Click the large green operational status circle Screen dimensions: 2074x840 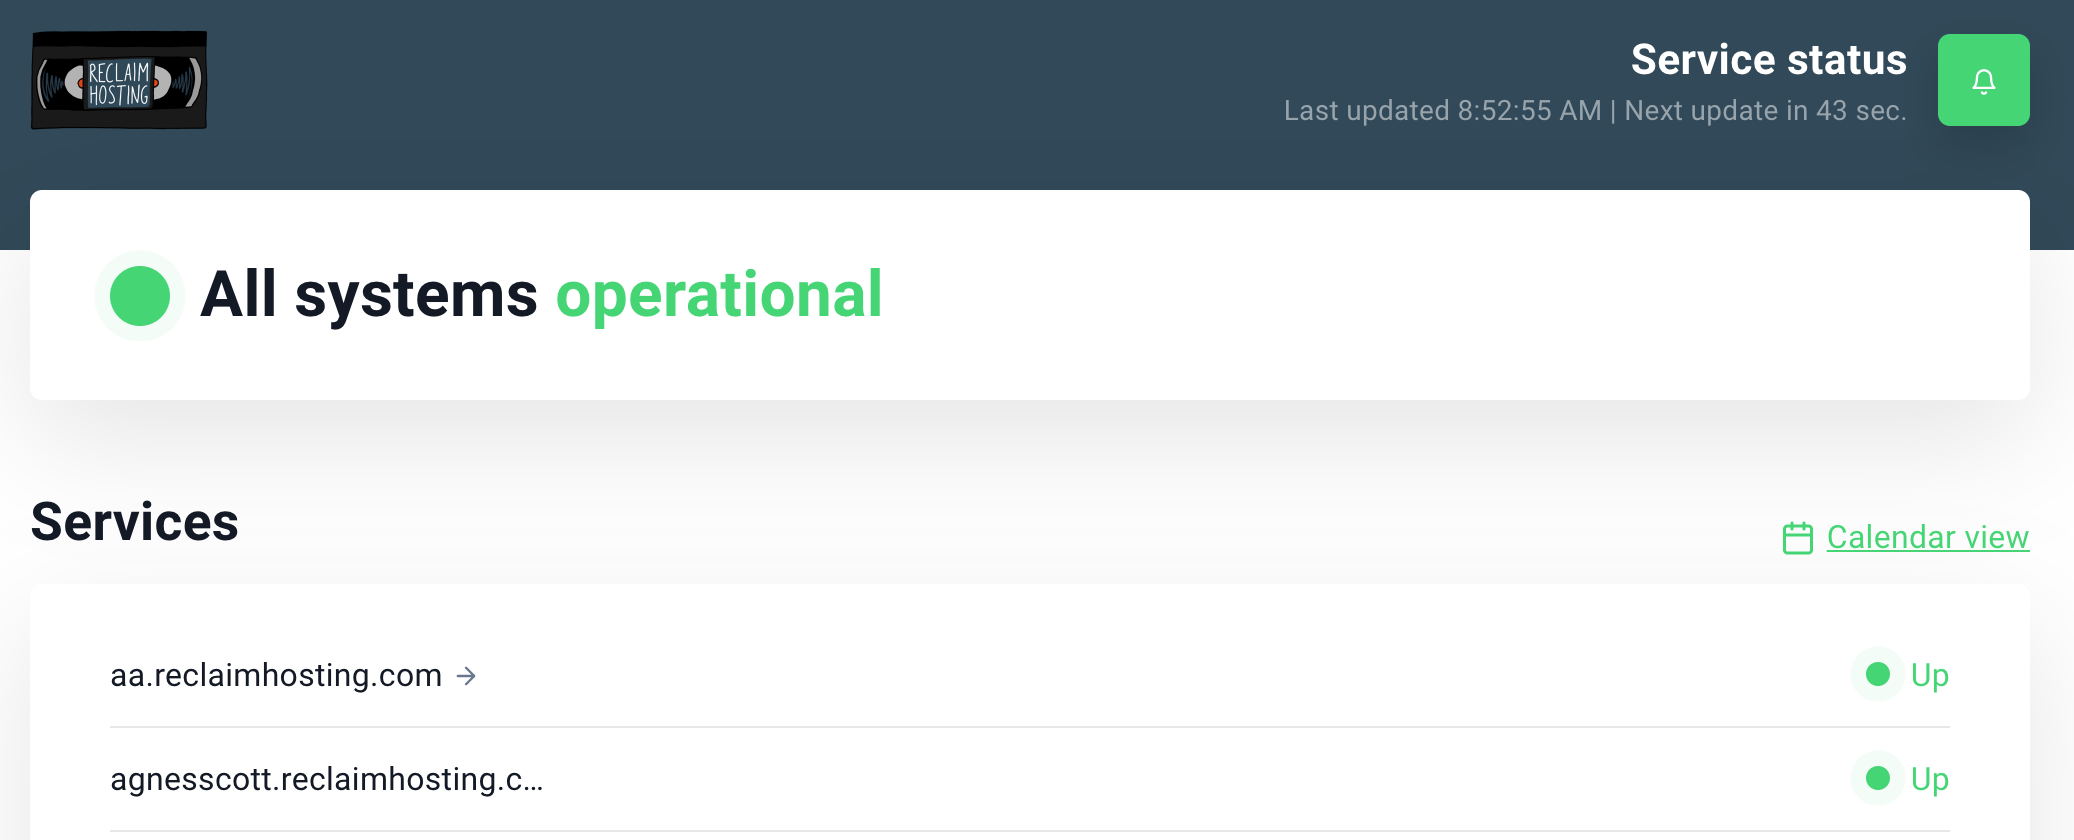point(140,296)
